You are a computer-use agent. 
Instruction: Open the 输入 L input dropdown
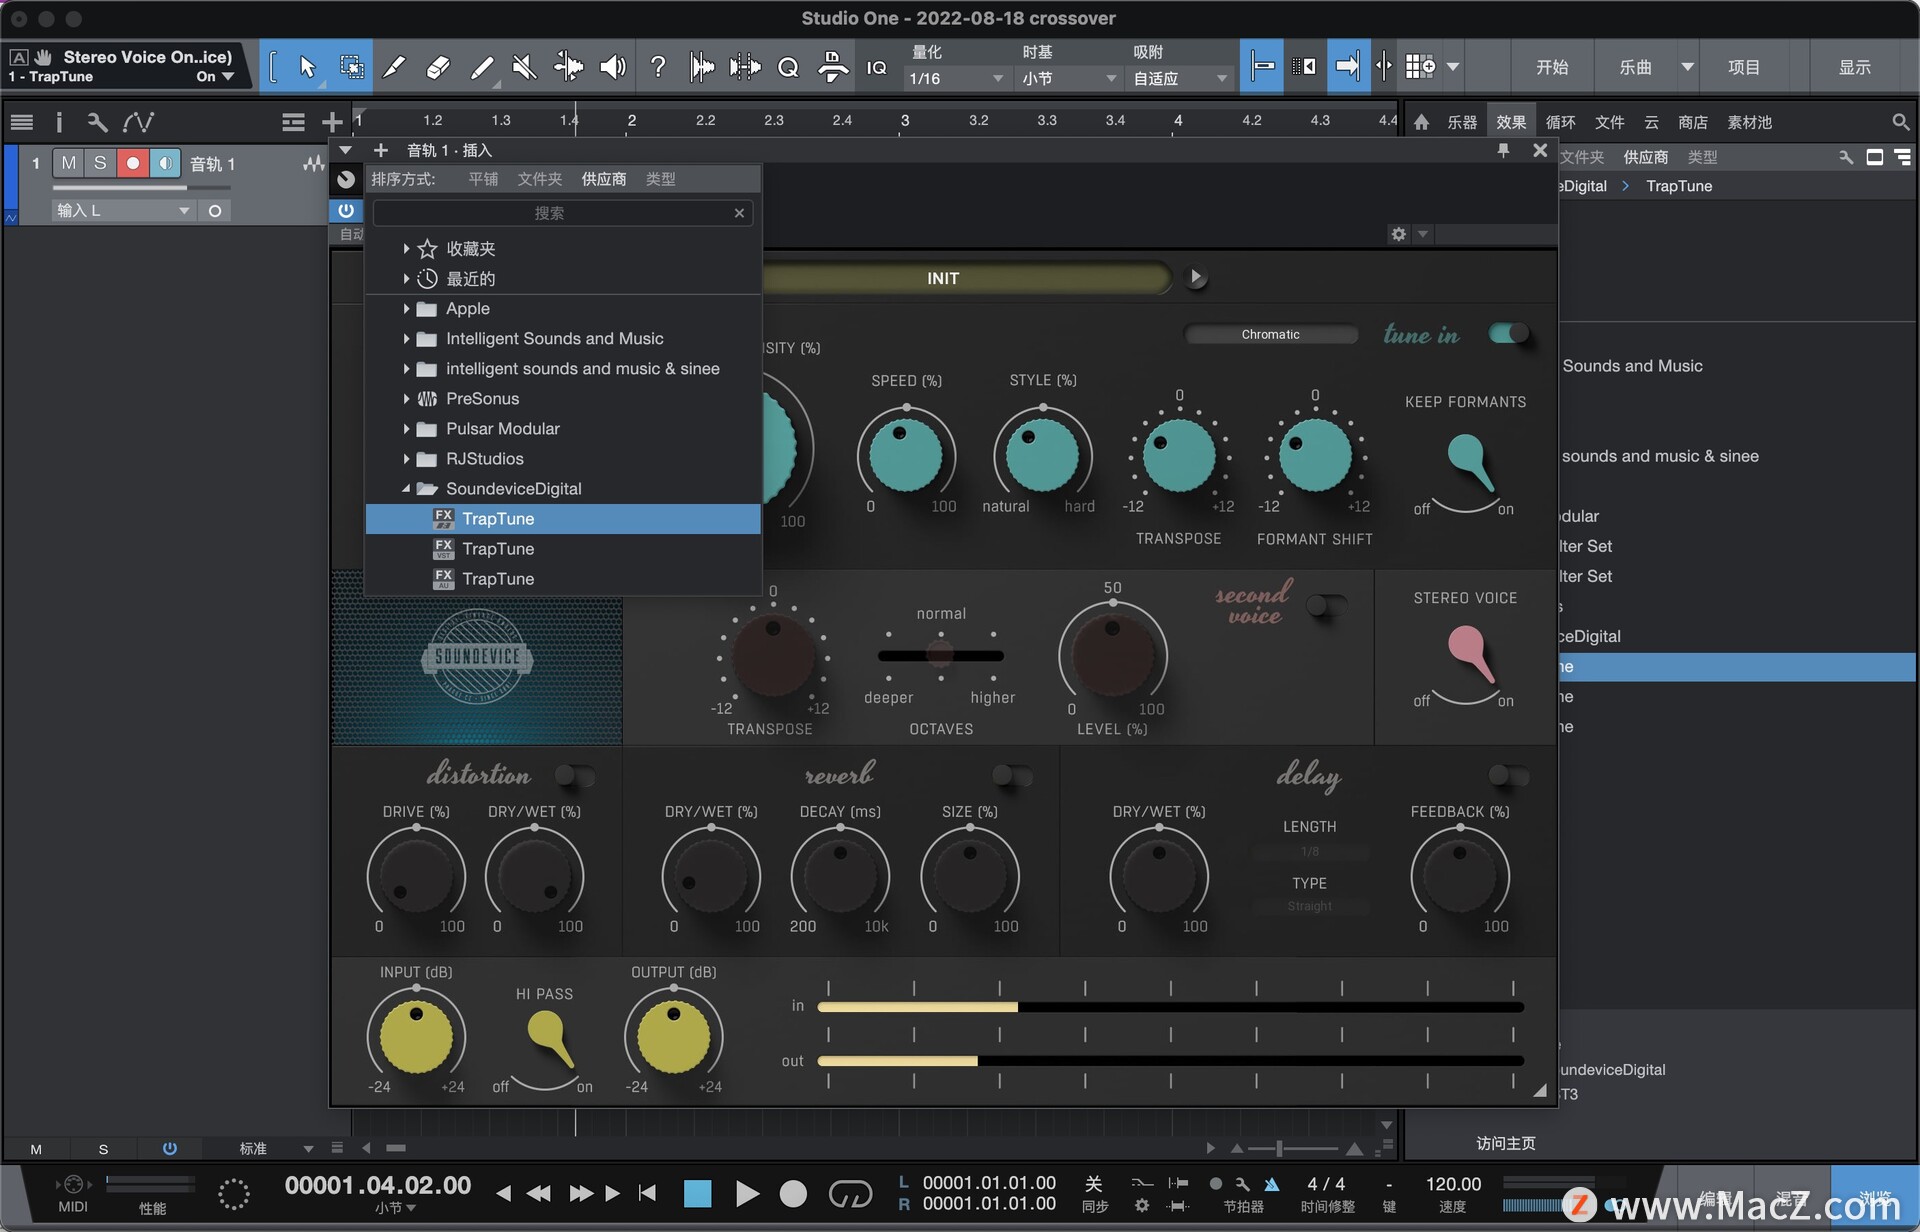pyautogui.click(x=123, y=210)
